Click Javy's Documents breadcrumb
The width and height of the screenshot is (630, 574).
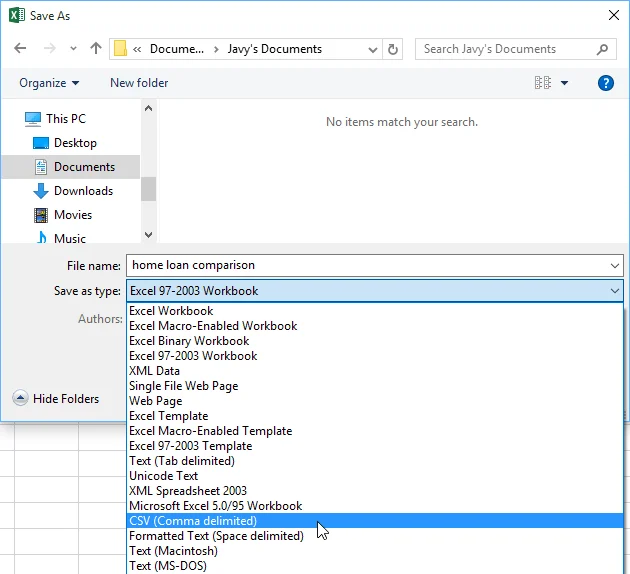tap(275, 49)
